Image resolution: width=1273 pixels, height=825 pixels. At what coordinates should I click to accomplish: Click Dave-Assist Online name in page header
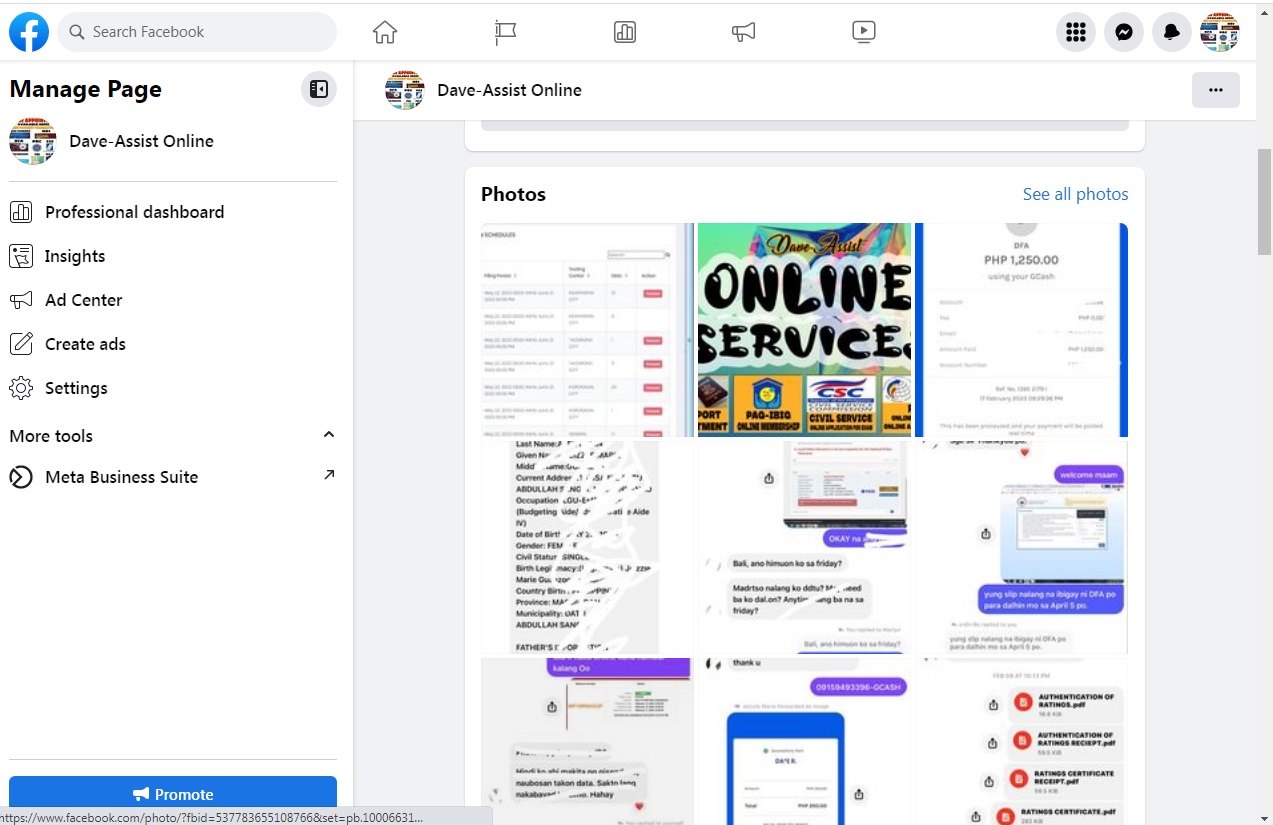tap(509, 90)
